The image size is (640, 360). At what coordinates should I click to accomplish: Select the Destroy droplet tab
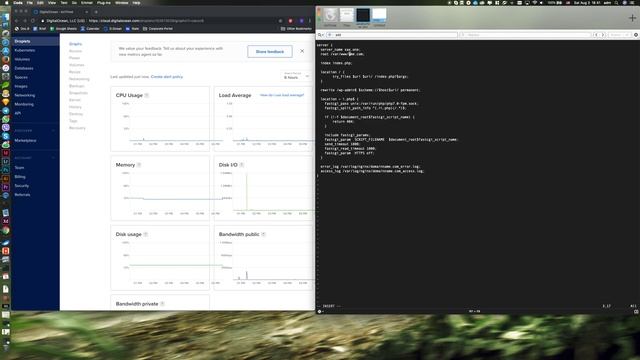click(76, 114)
